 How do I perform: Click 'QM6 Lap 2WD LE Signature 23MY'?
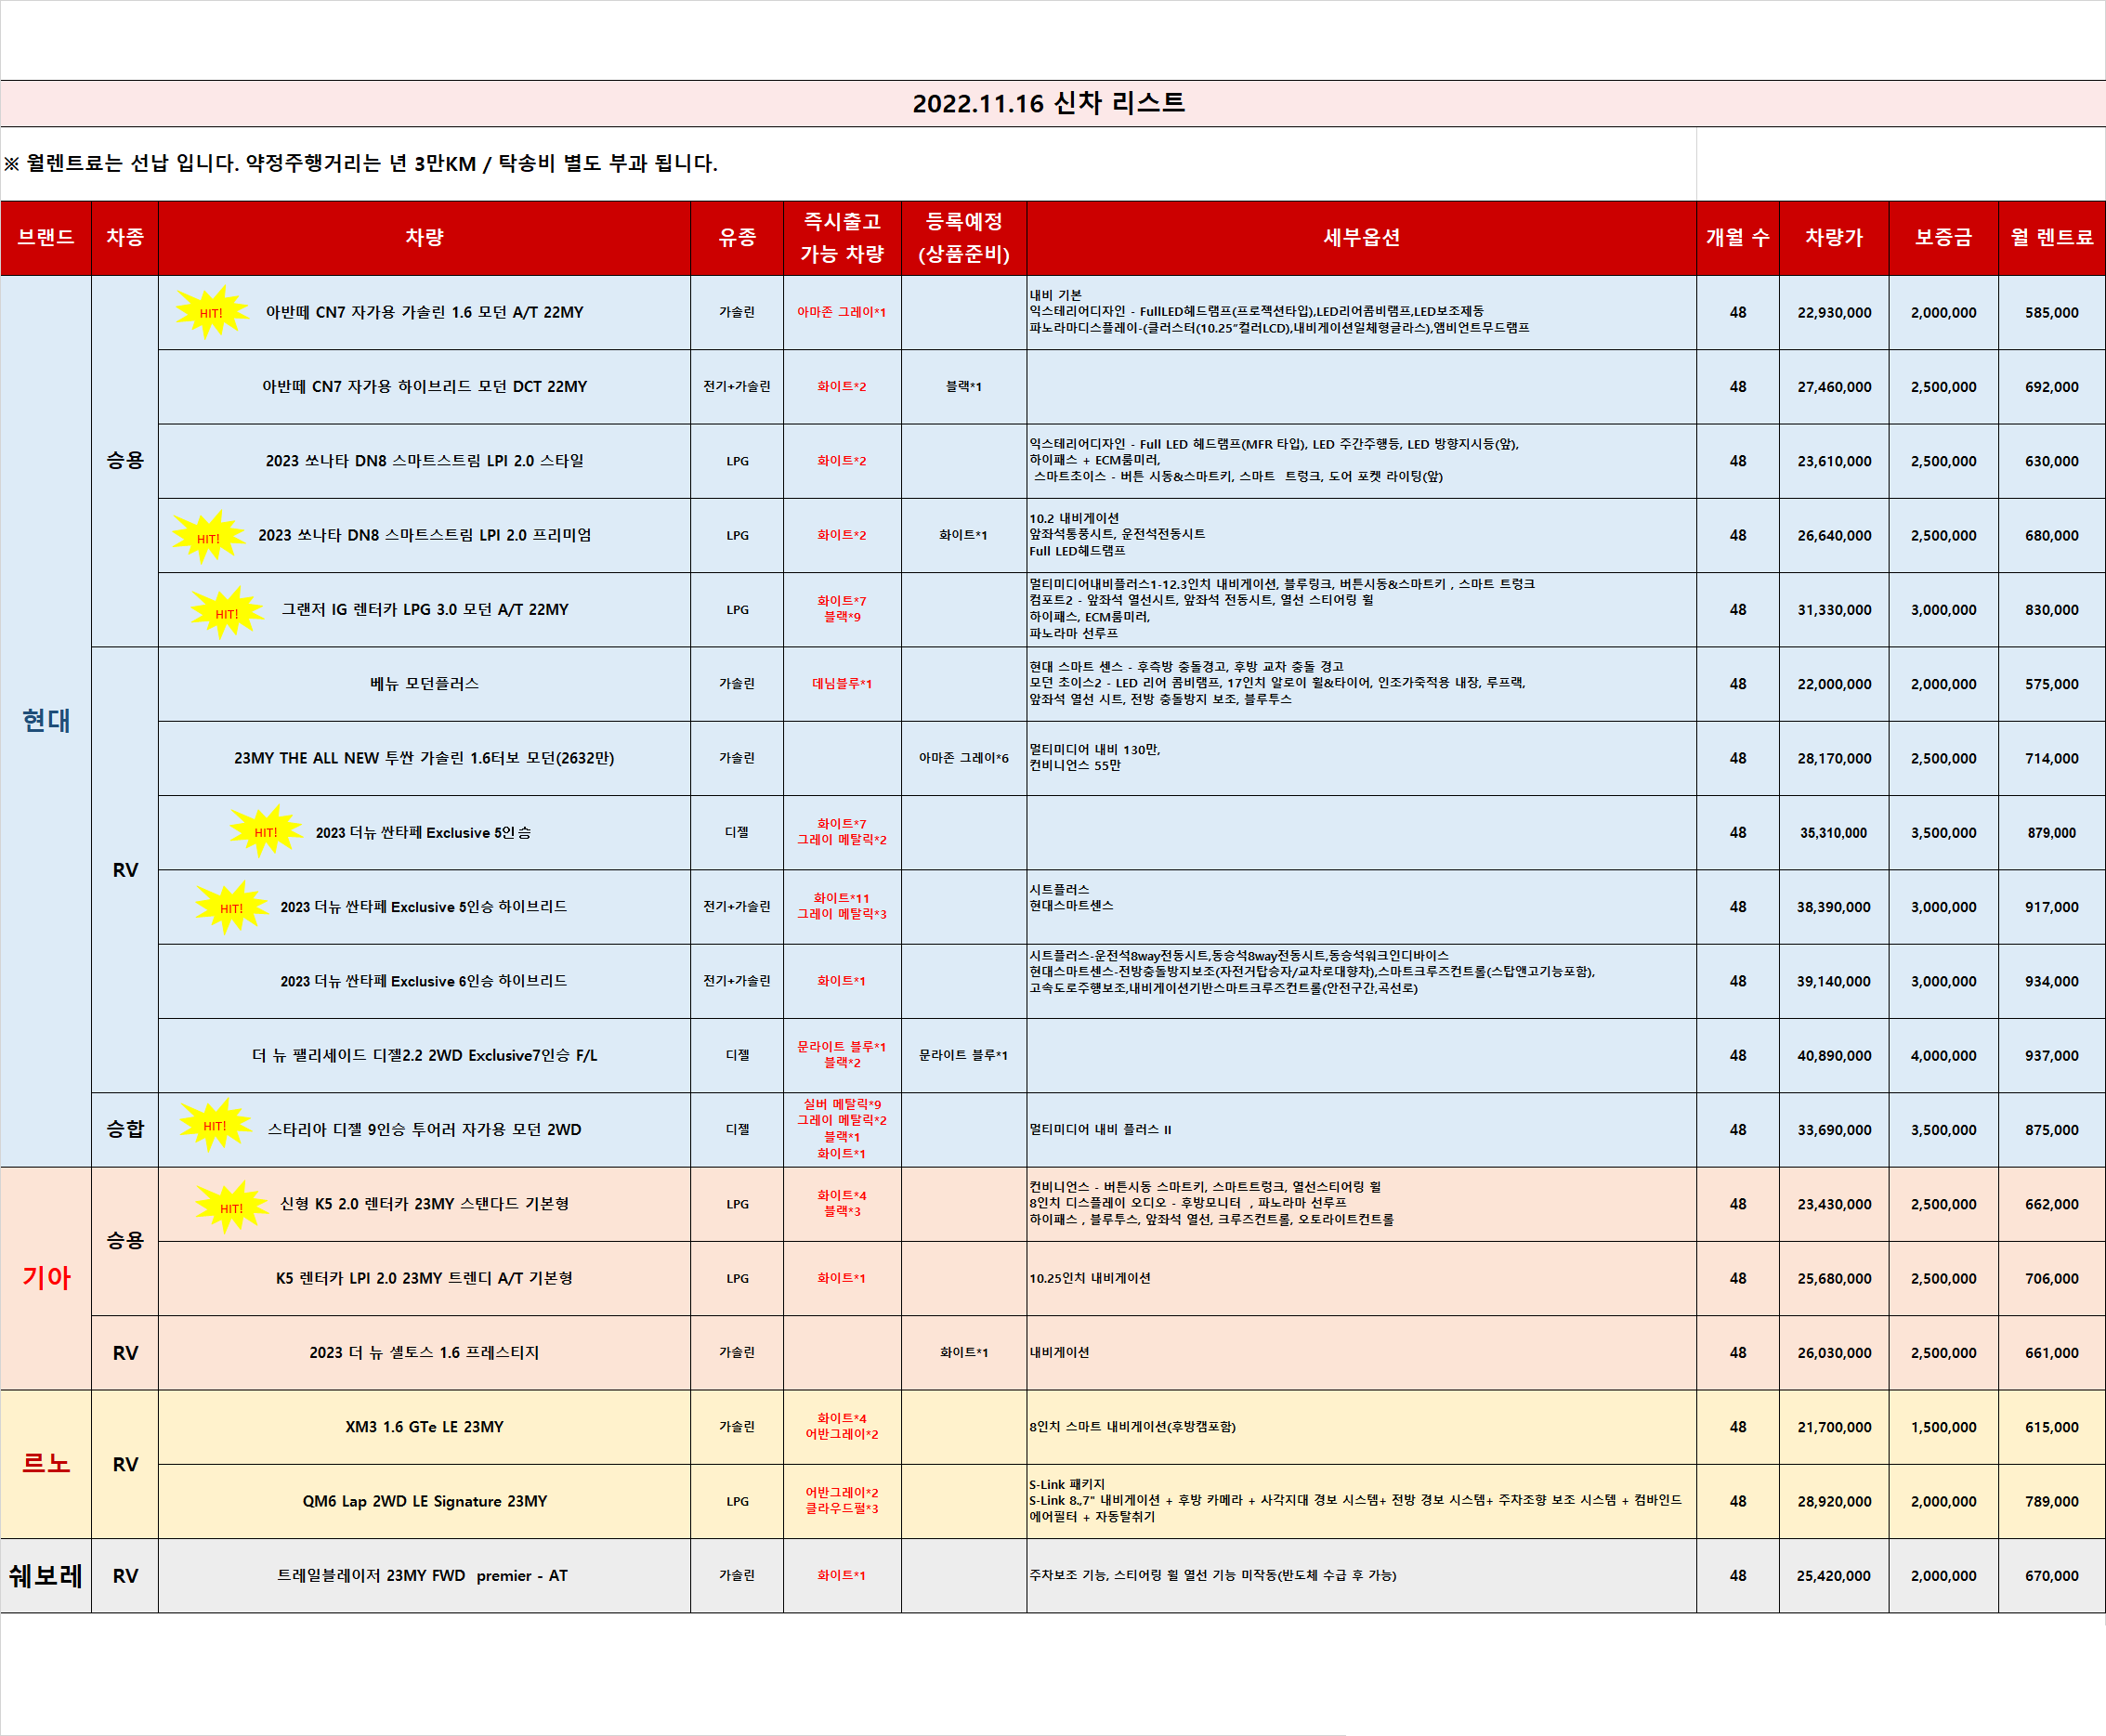(x=424, y=1501)
